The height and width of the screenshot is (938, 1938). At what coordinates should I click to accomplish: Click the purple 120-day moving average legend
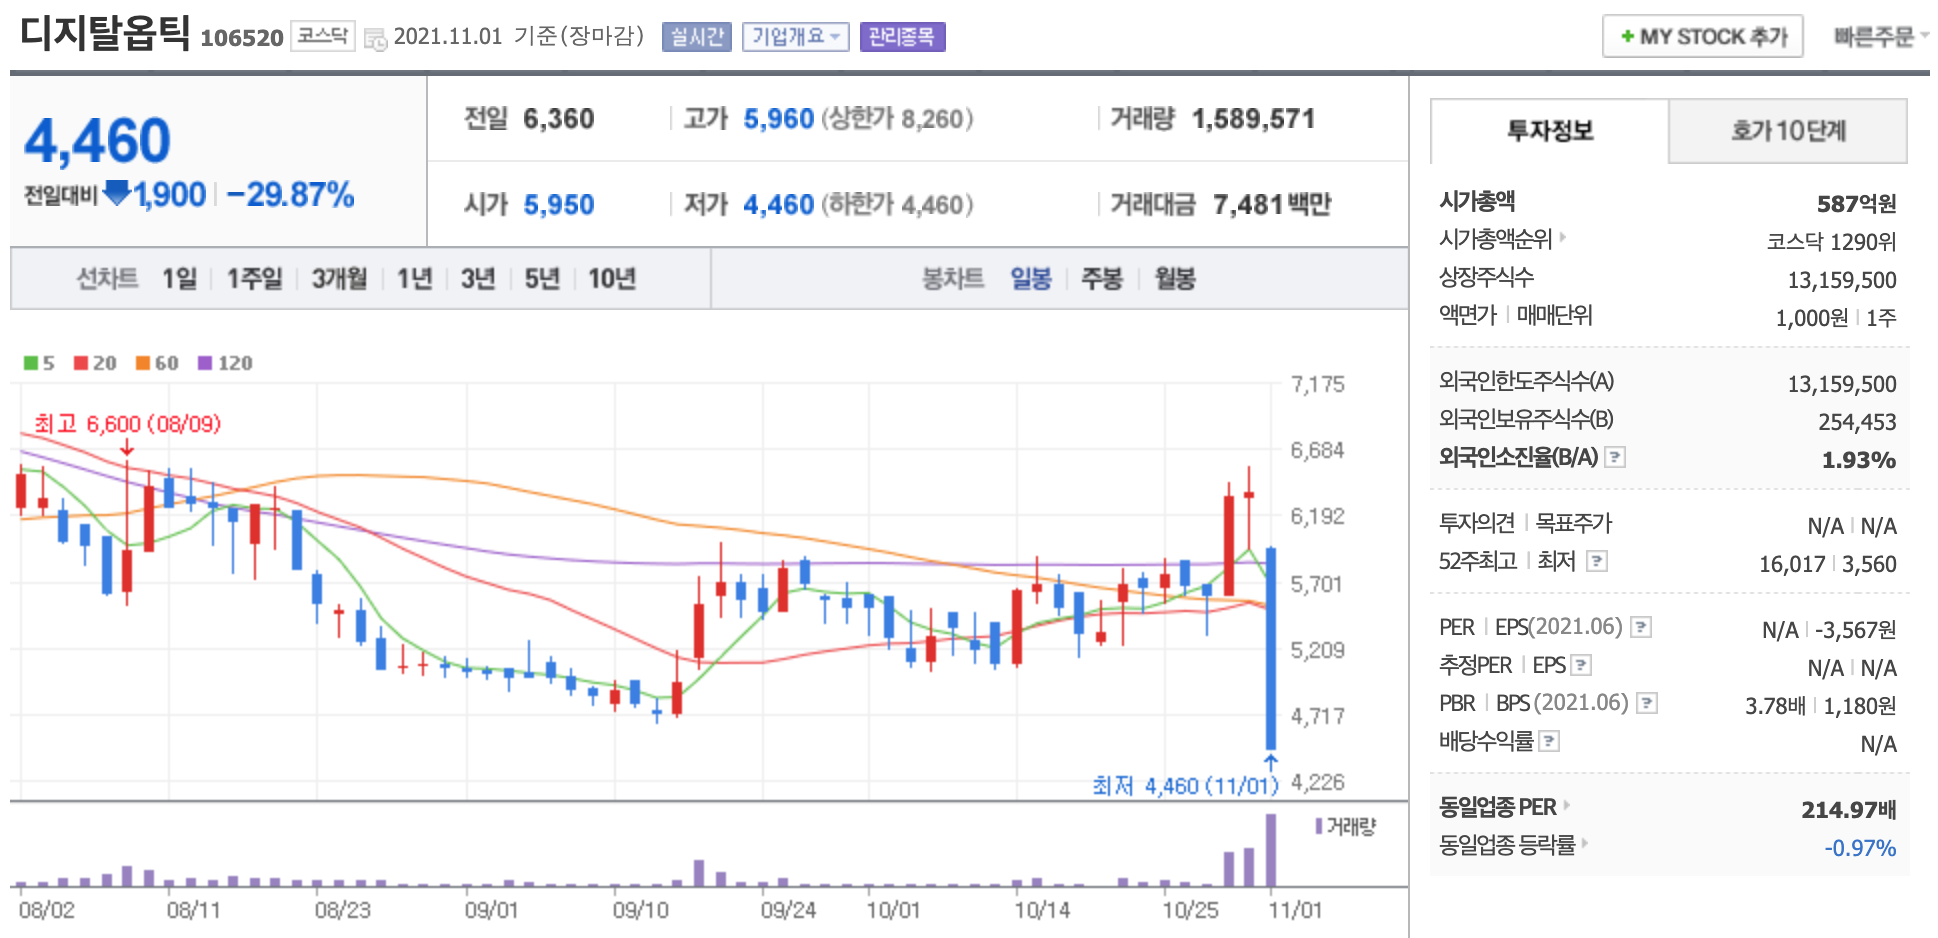click(225, 363)
